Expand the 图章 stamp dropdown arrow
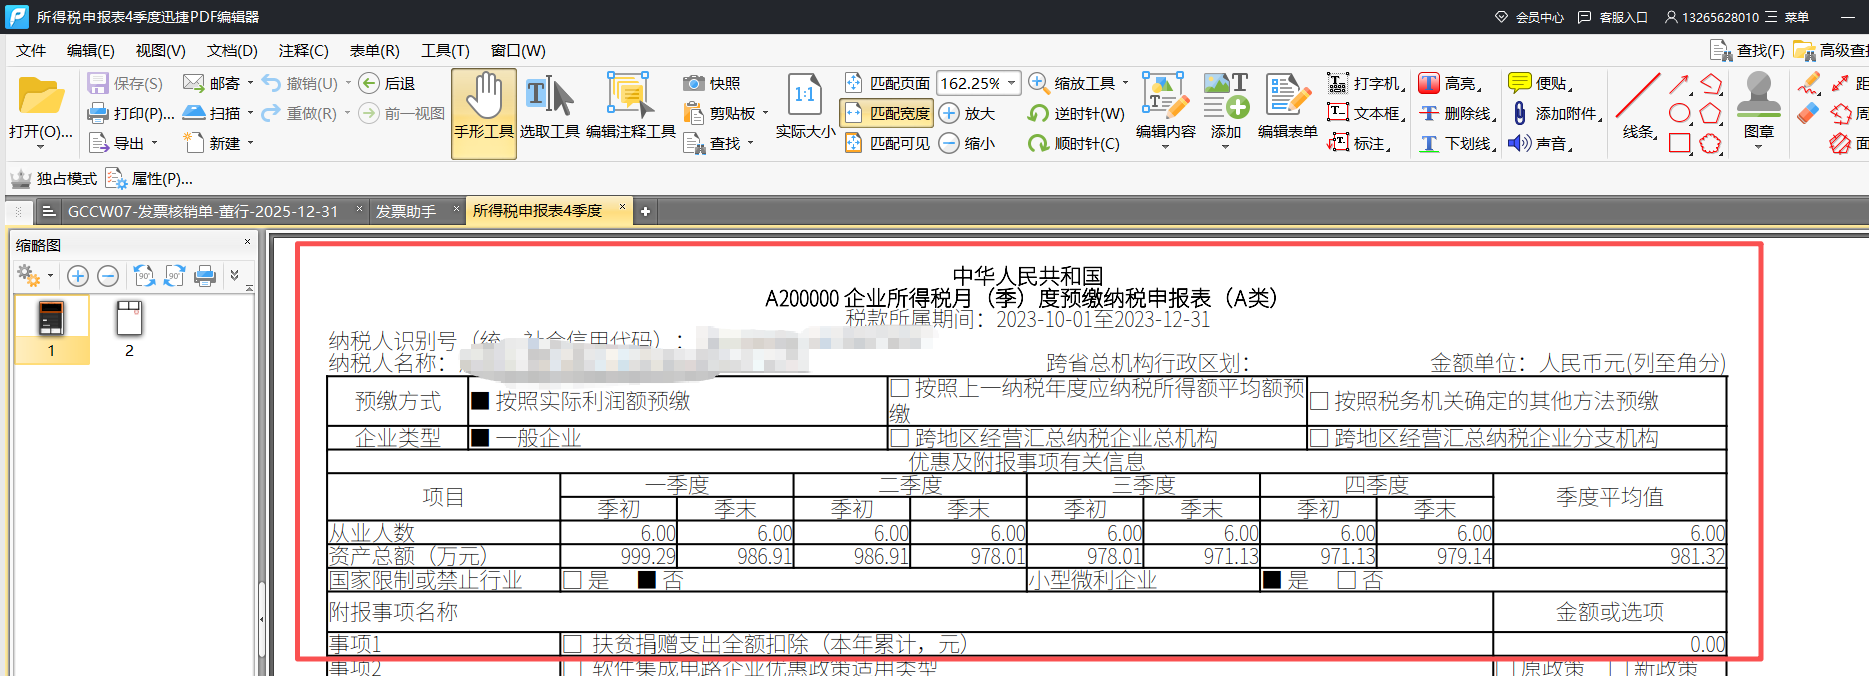 tap(1759, 148)
